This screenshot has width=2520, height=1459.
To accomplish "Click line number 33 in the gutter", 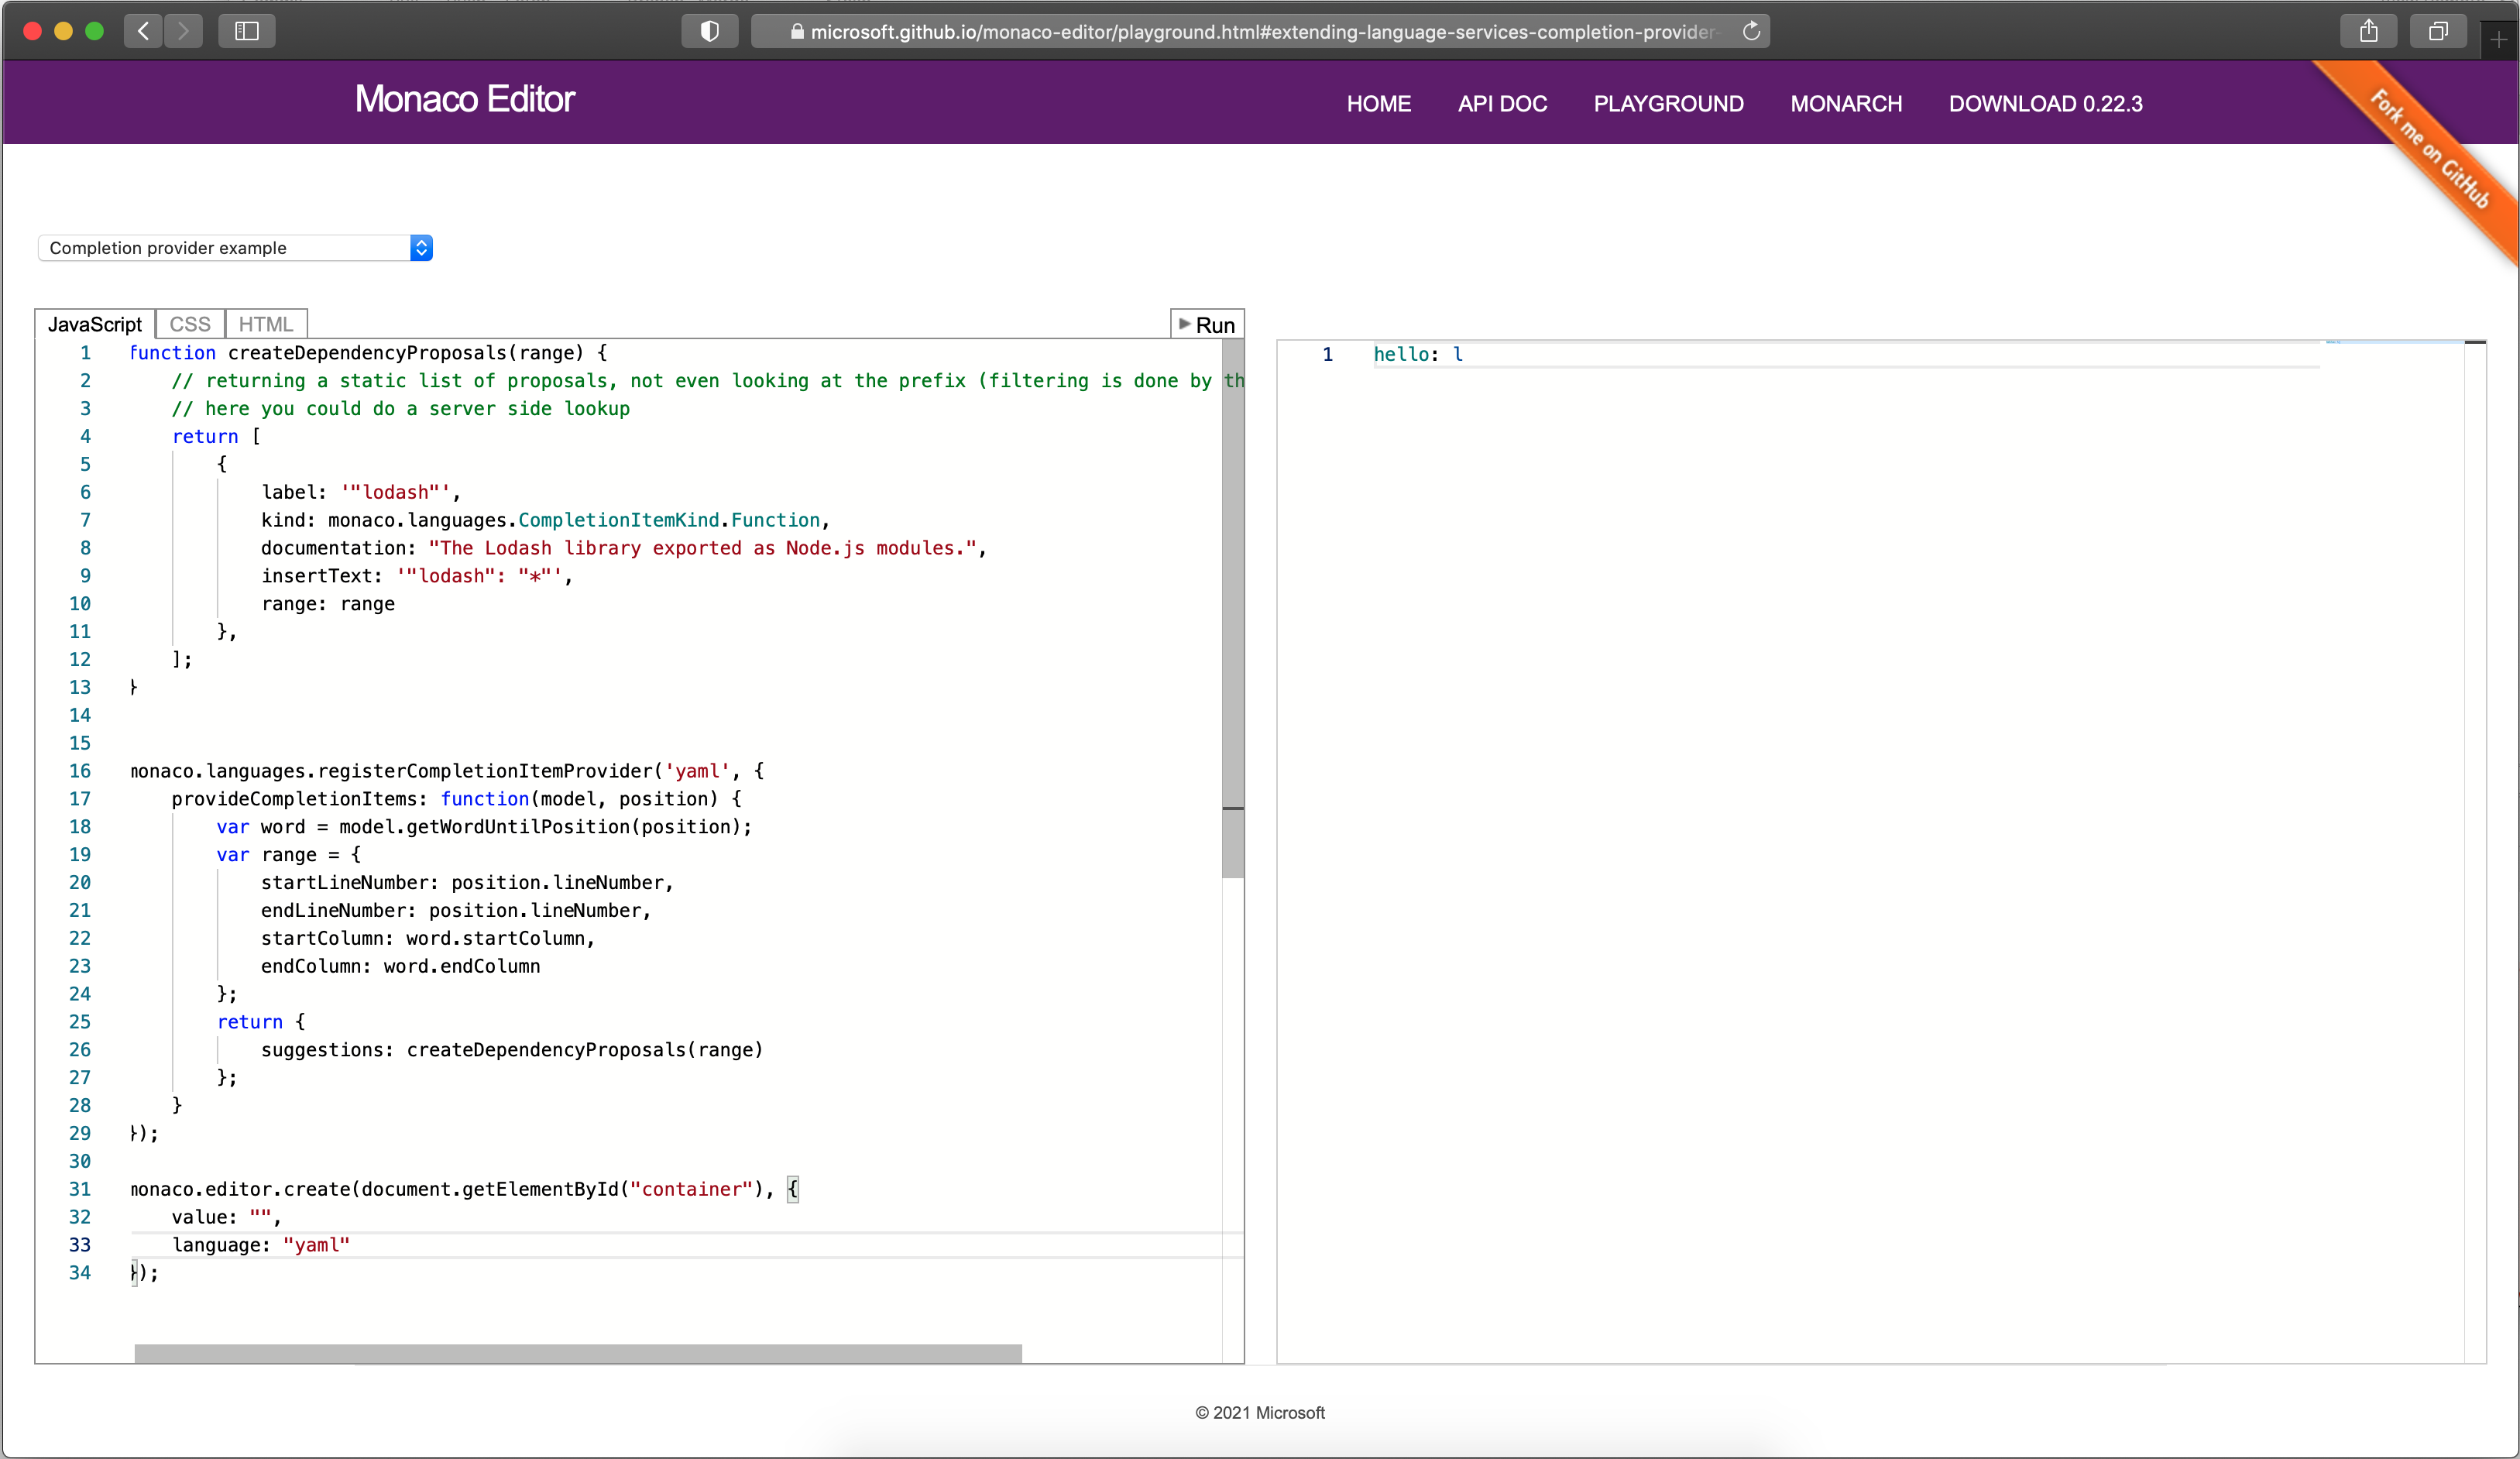I will click(x=80, y=1244).
